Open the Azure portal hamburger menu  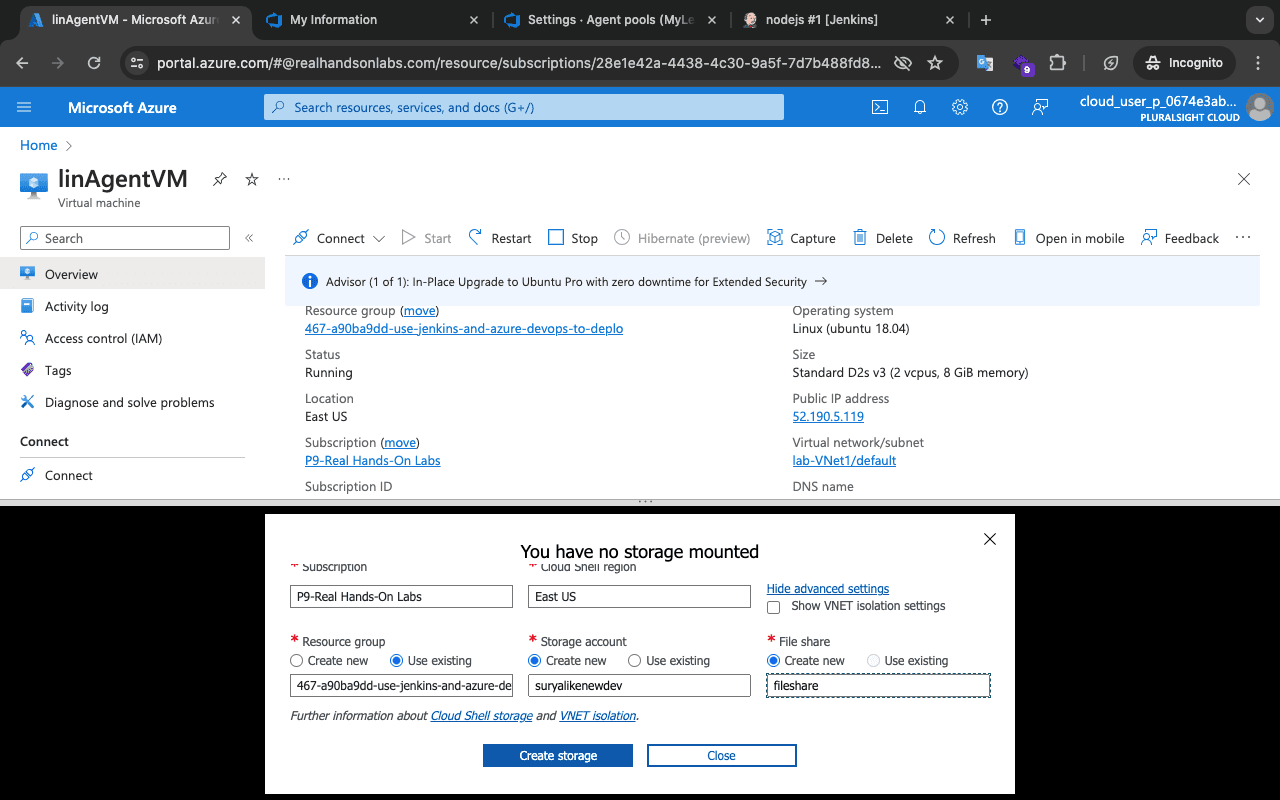[x=24, y=107]
